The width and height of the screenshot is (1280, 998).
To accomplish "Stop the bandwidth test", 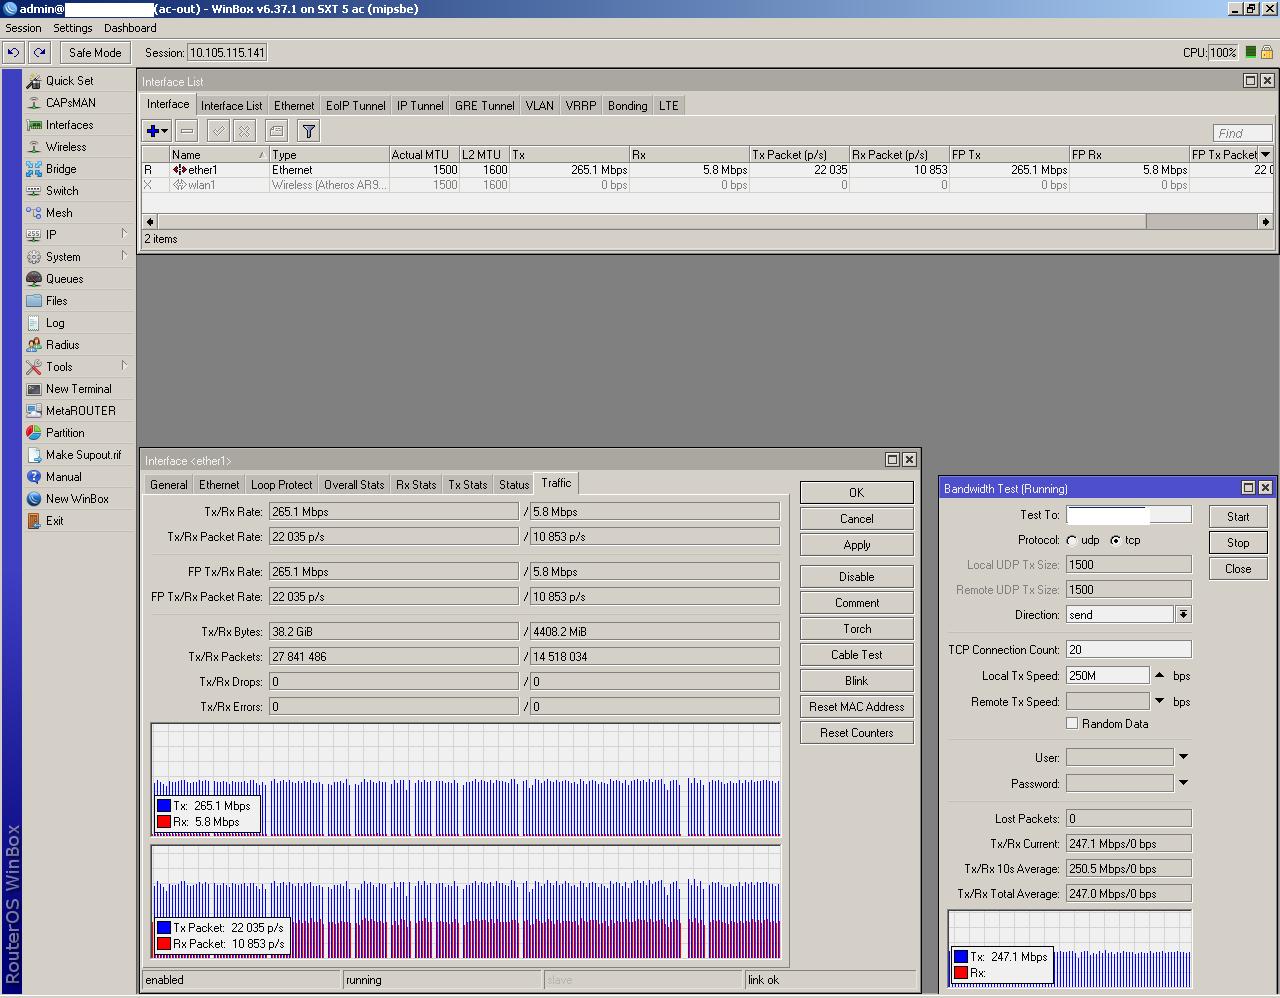I will (1238, 543).
